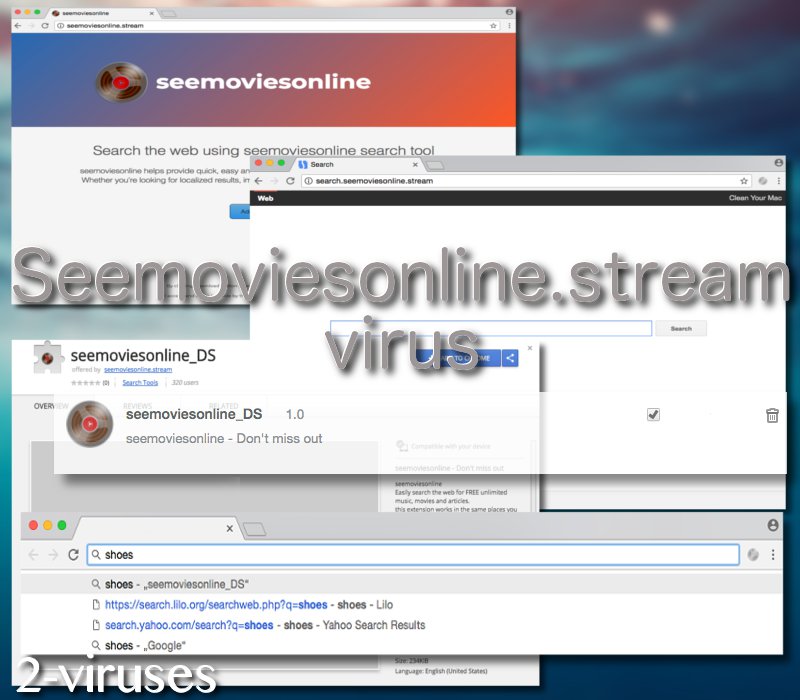The height and width of the screenshot is (700, 800).
Task: Click the Web menu label on the search page
Action: (x=264, y=199)
